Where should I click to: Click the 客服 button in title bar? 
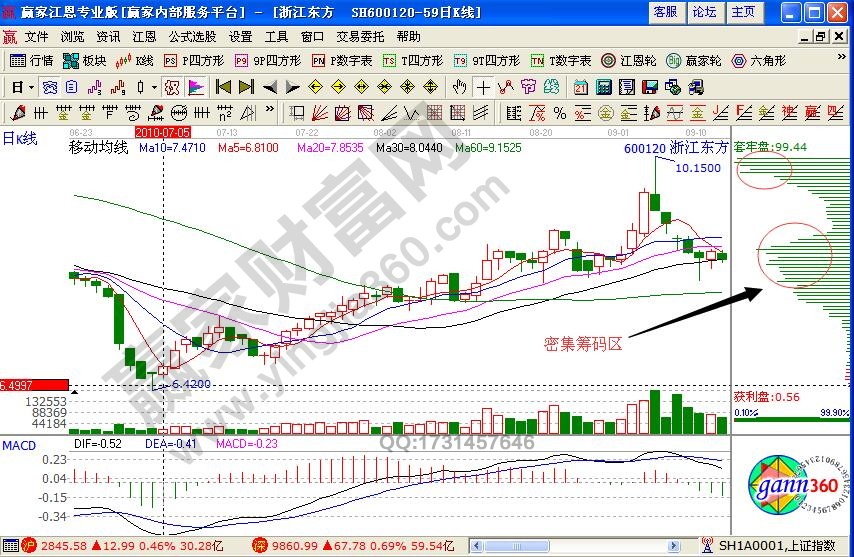(x=665, y=12)
